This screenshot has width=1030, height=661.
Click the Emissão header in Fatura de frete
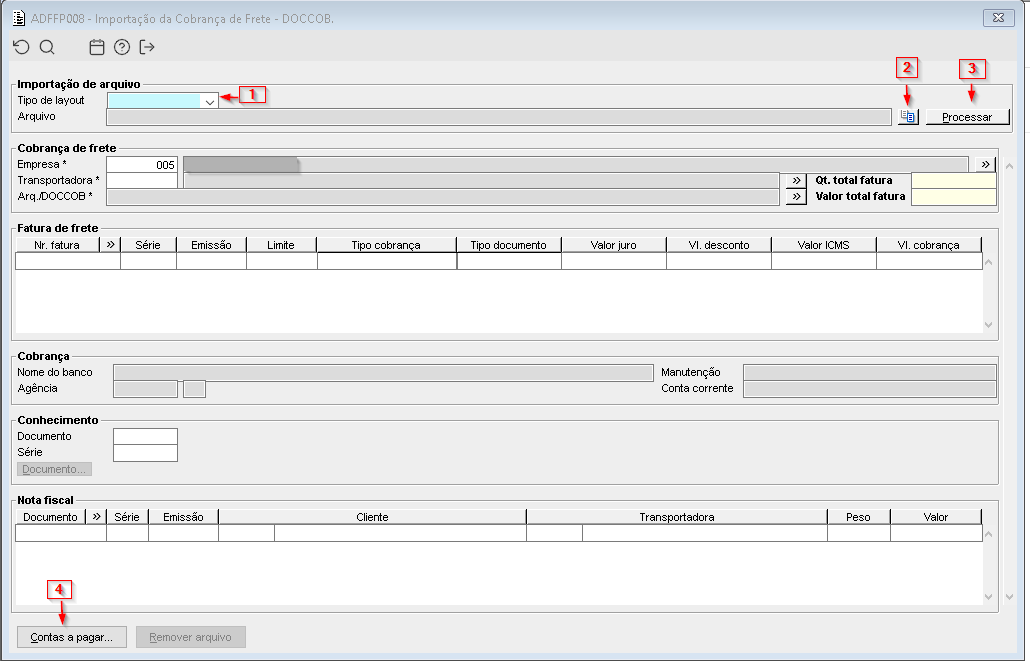click(212, 245)
